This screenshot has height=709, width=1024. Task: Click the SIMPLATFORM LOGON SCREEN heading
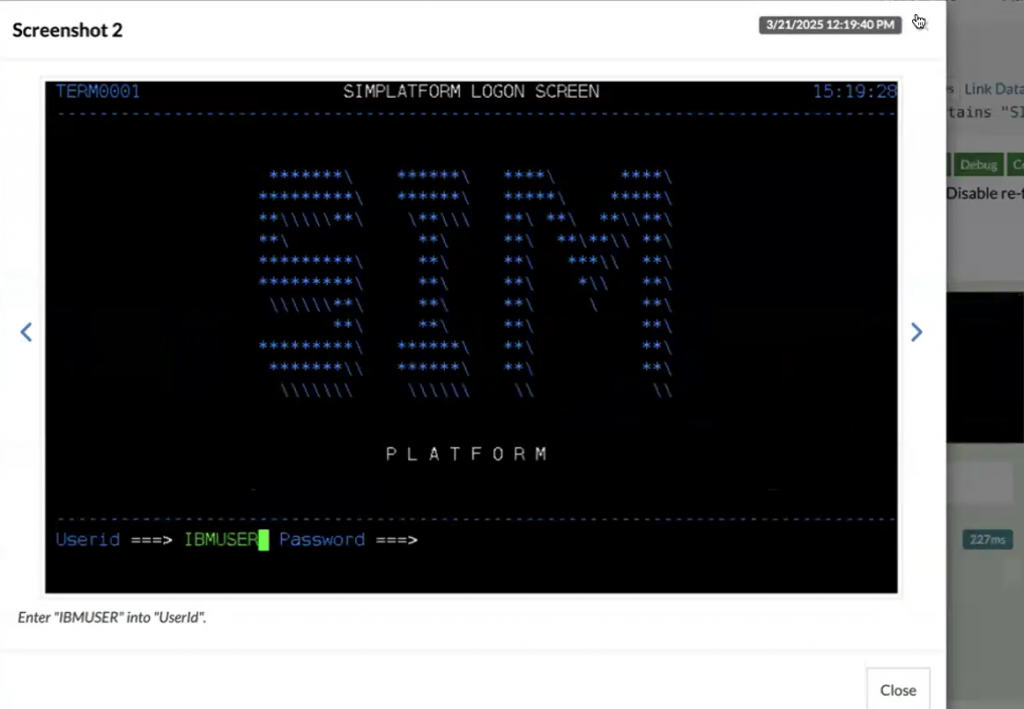tap(471, 92)
